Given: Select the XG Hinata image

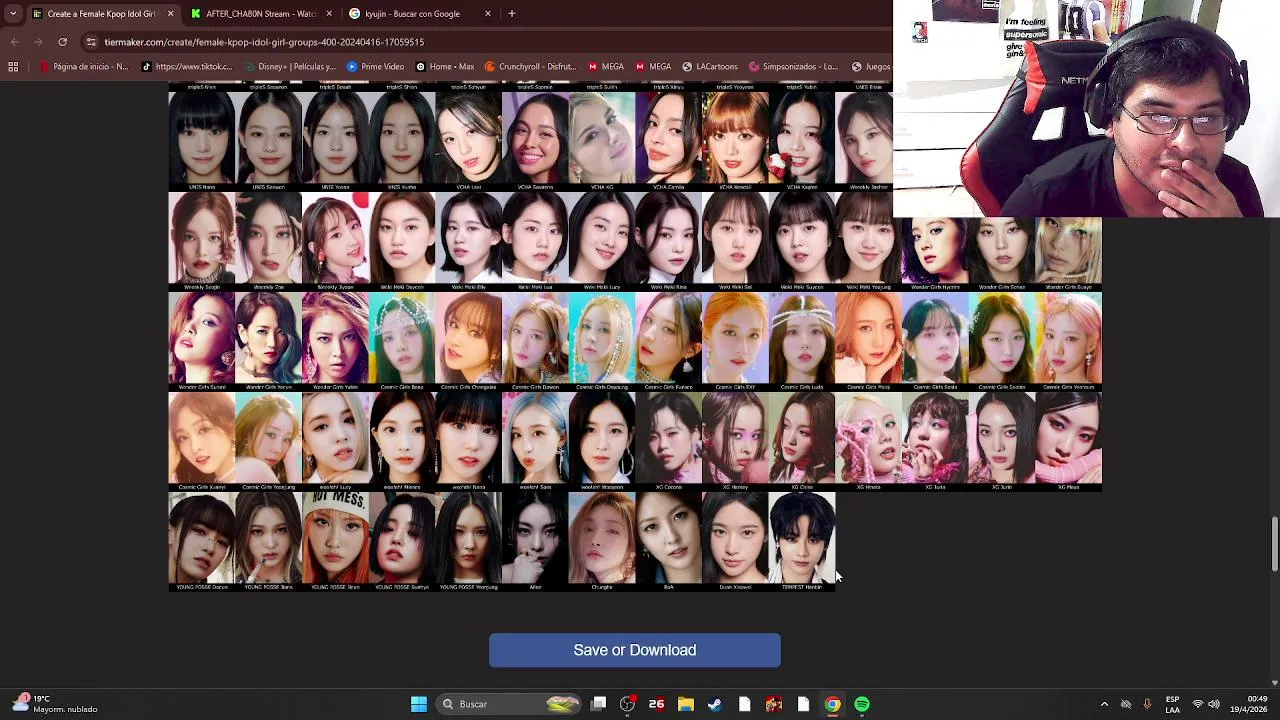Looking at the screenshot, I should tap(868, 441).
